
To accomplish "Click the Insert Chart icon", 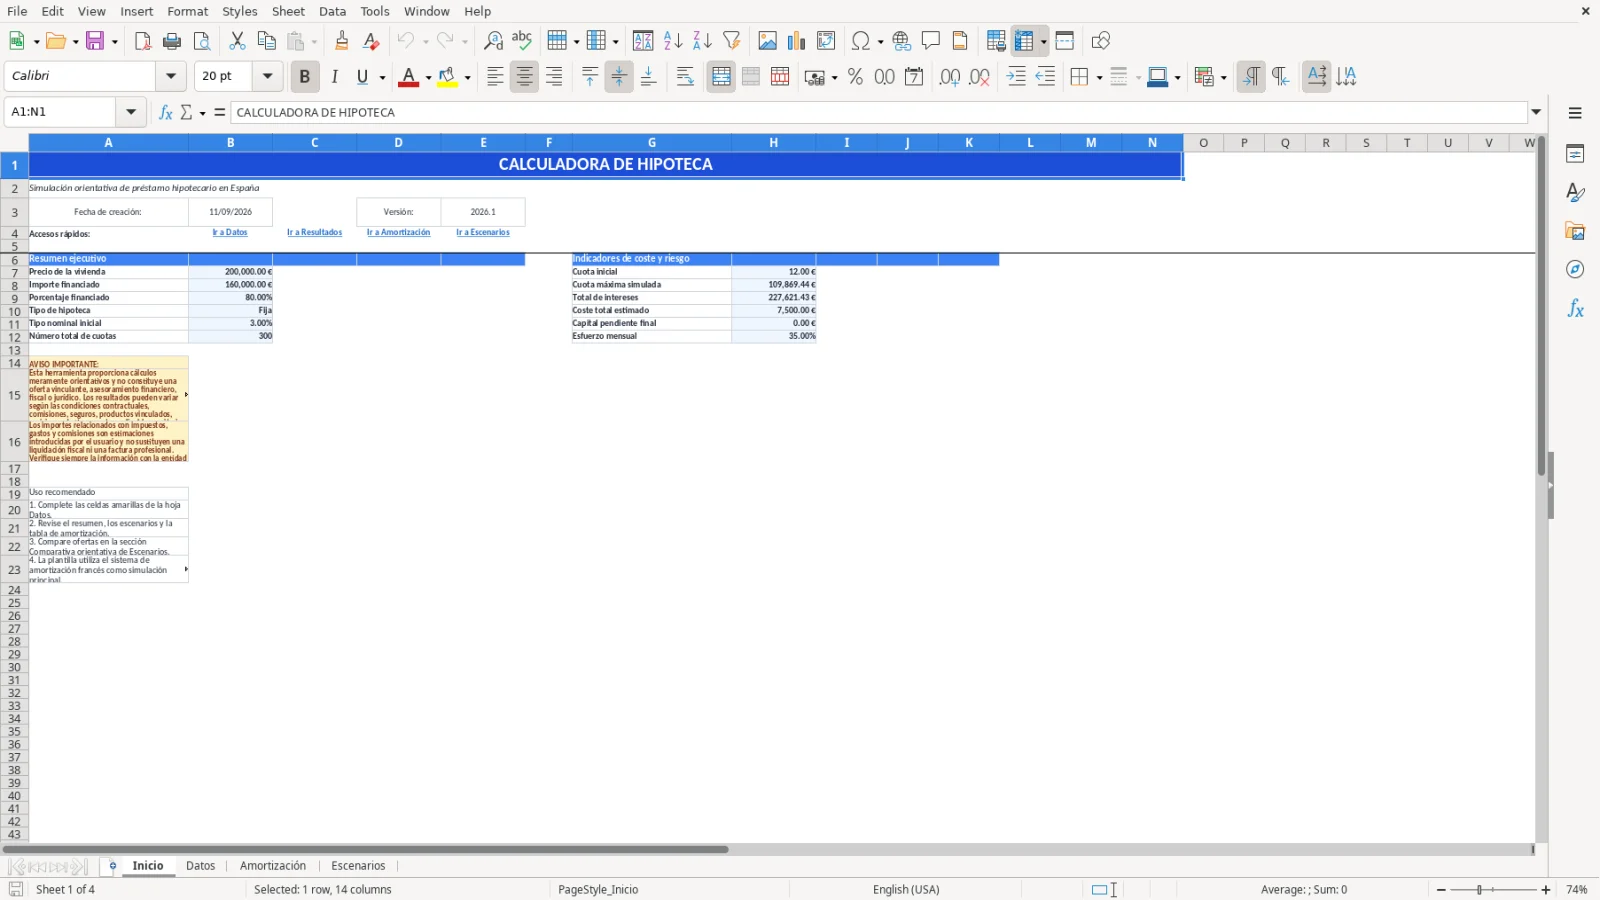I will (796, 41).
